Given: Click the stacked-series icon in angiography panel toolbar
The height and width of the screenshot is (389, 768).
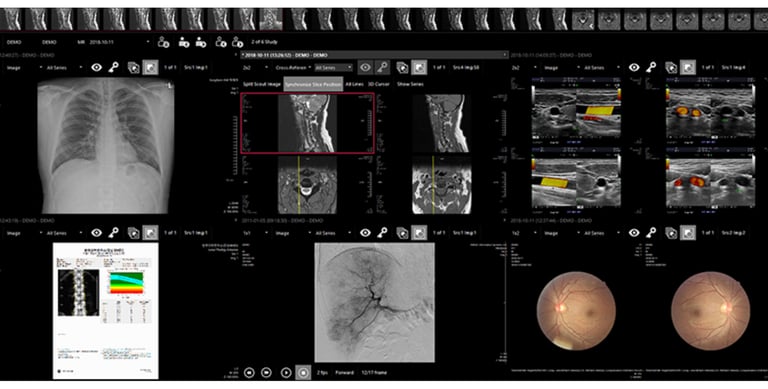Looking at the screenshot, I should pos(402,233).
